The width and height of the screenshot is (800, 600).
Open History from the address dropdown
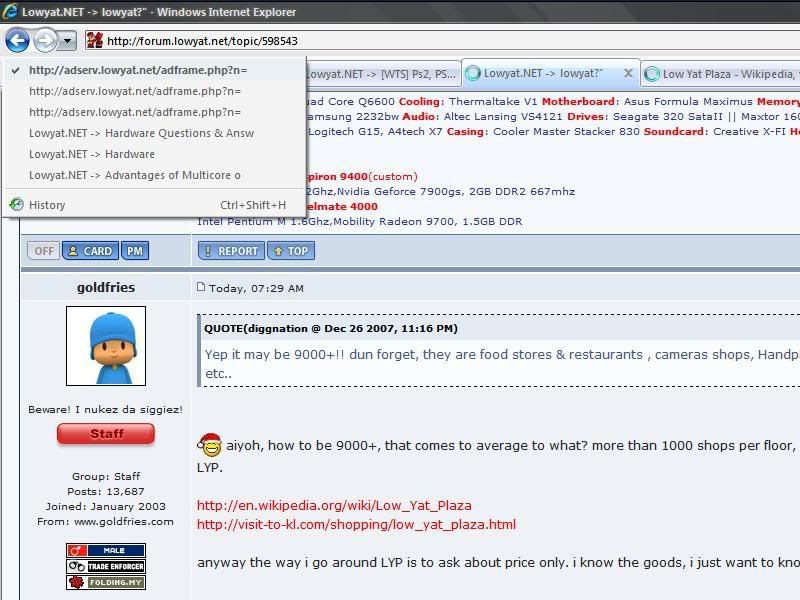tap(44, 204)
